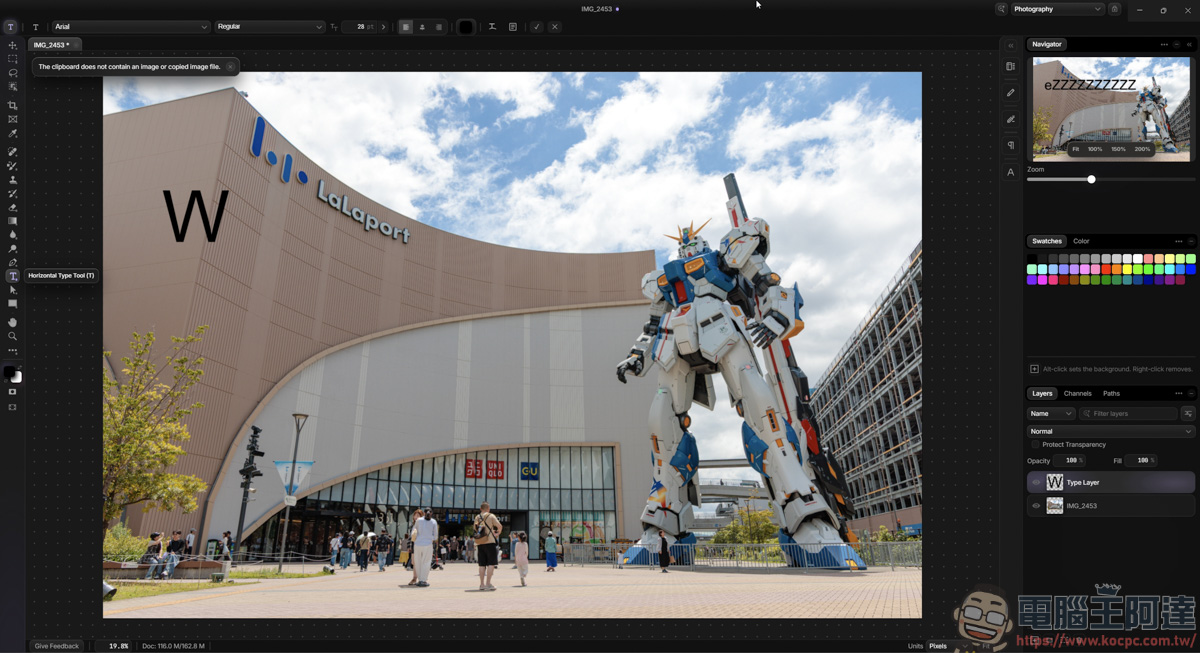
Task: Select the Clone Stamp tool
Action: coord(12,180)
